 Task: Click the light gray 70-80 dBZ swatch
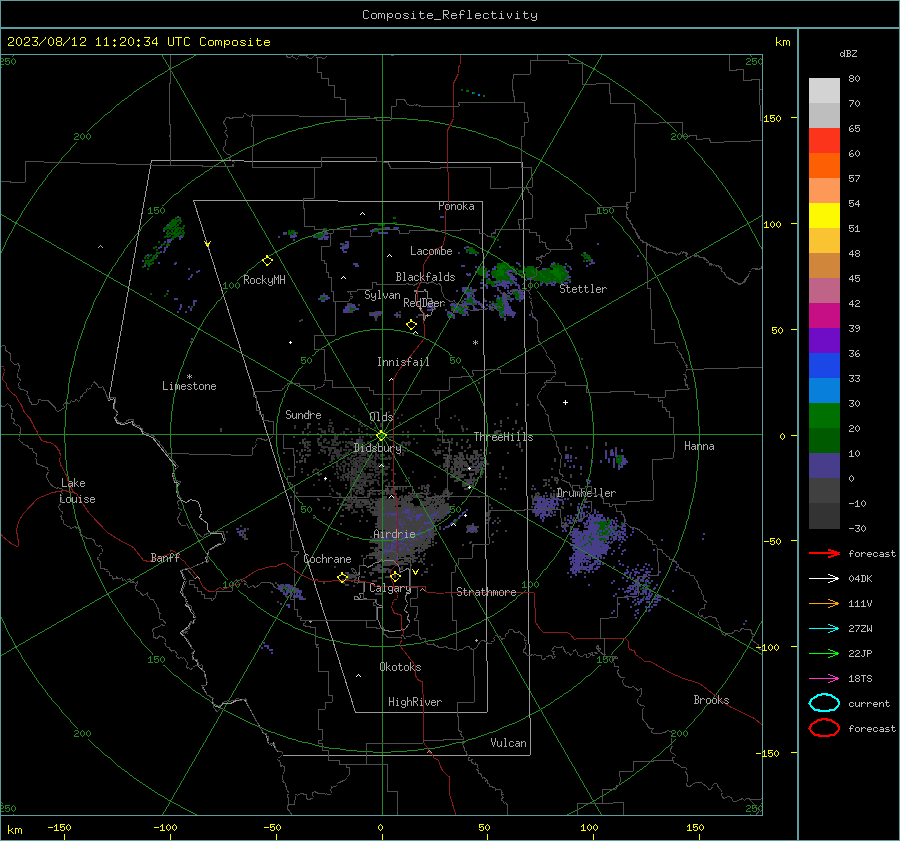[824, 91]
